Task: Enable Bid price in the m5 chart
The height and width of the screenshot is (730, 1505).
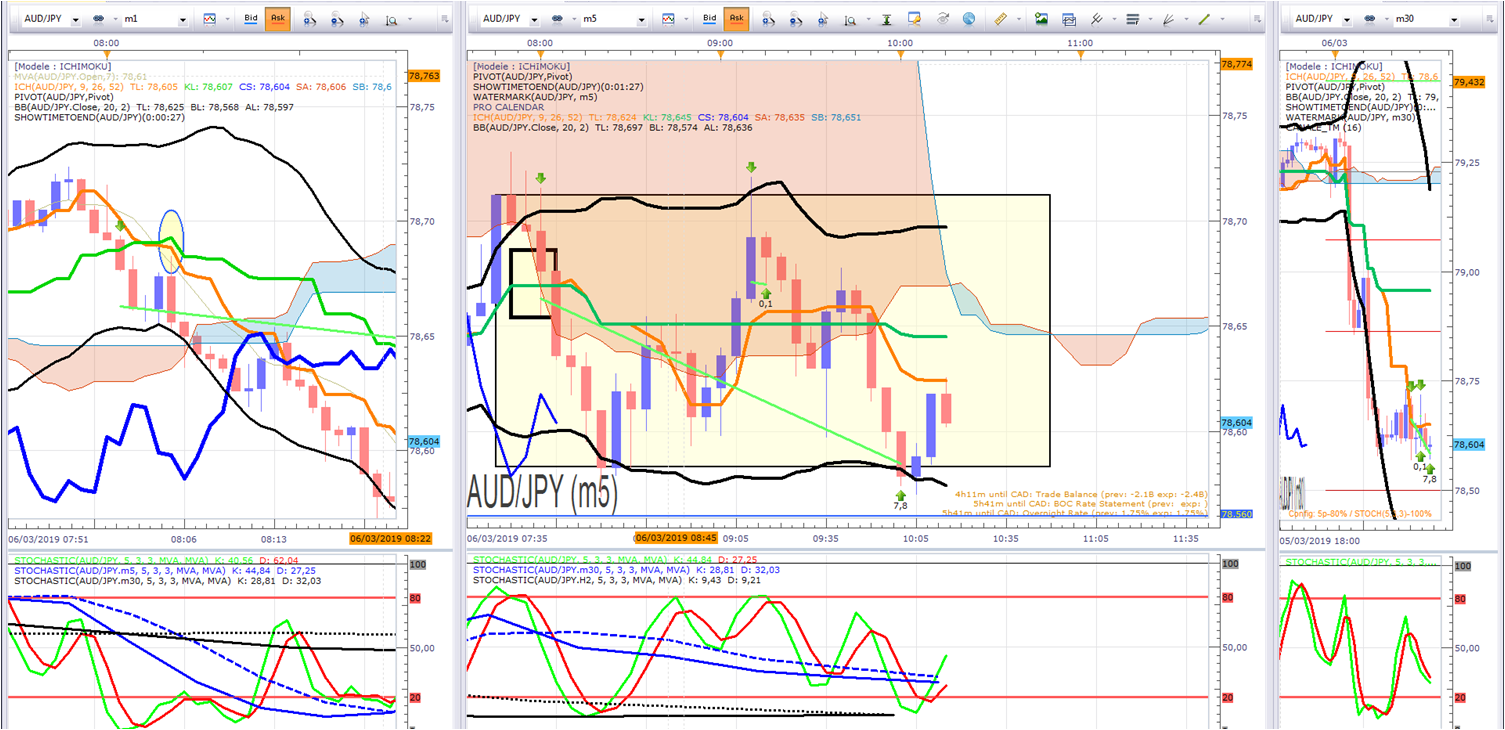Action: click(709, 19)
